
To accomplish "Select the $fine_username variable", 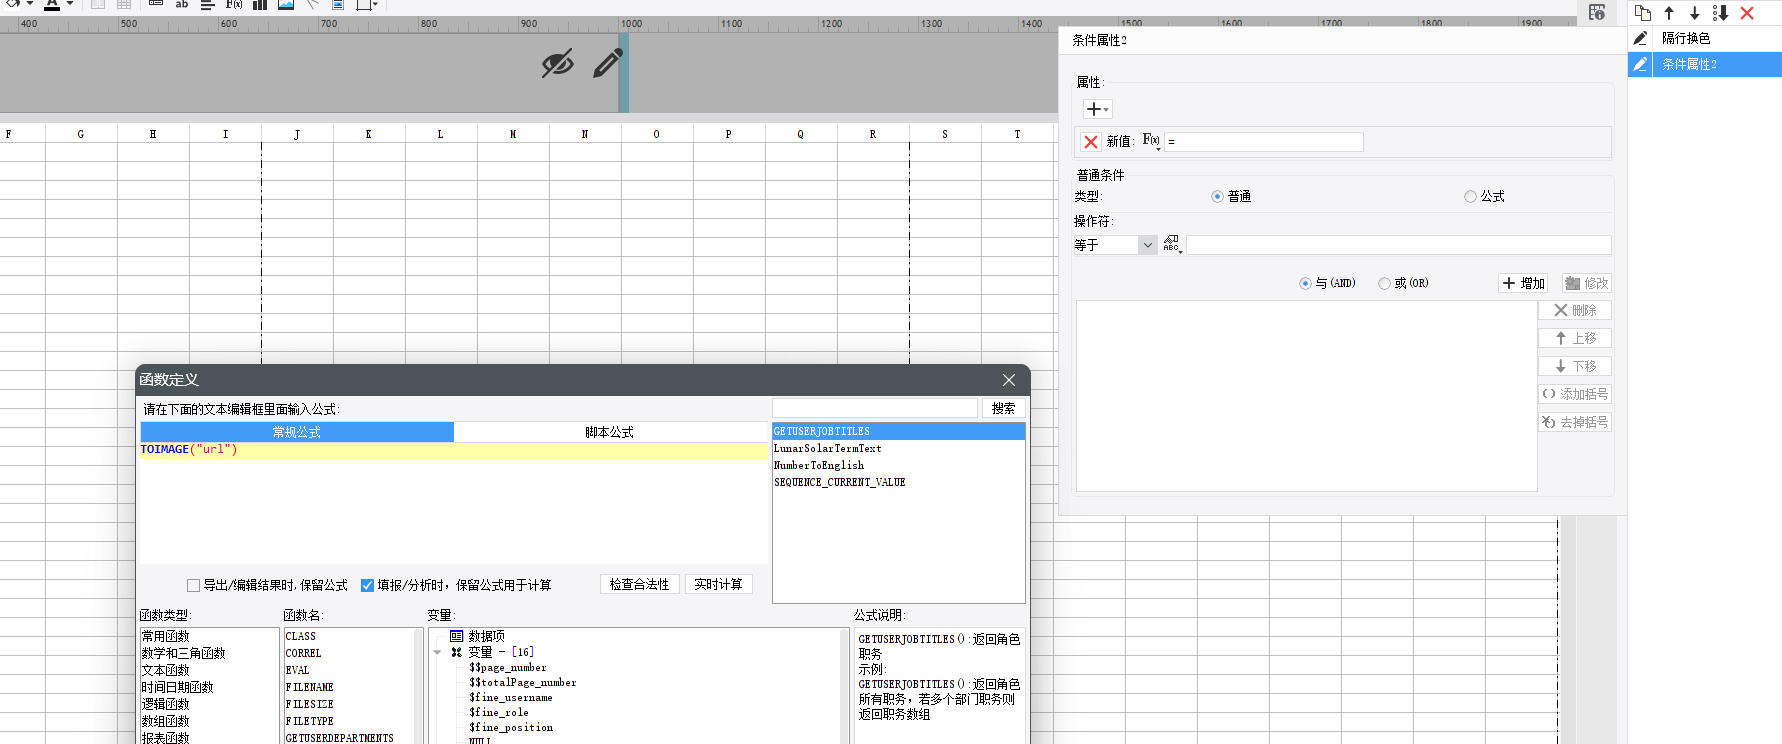I will pyautogui.click(x=511, y=697).
